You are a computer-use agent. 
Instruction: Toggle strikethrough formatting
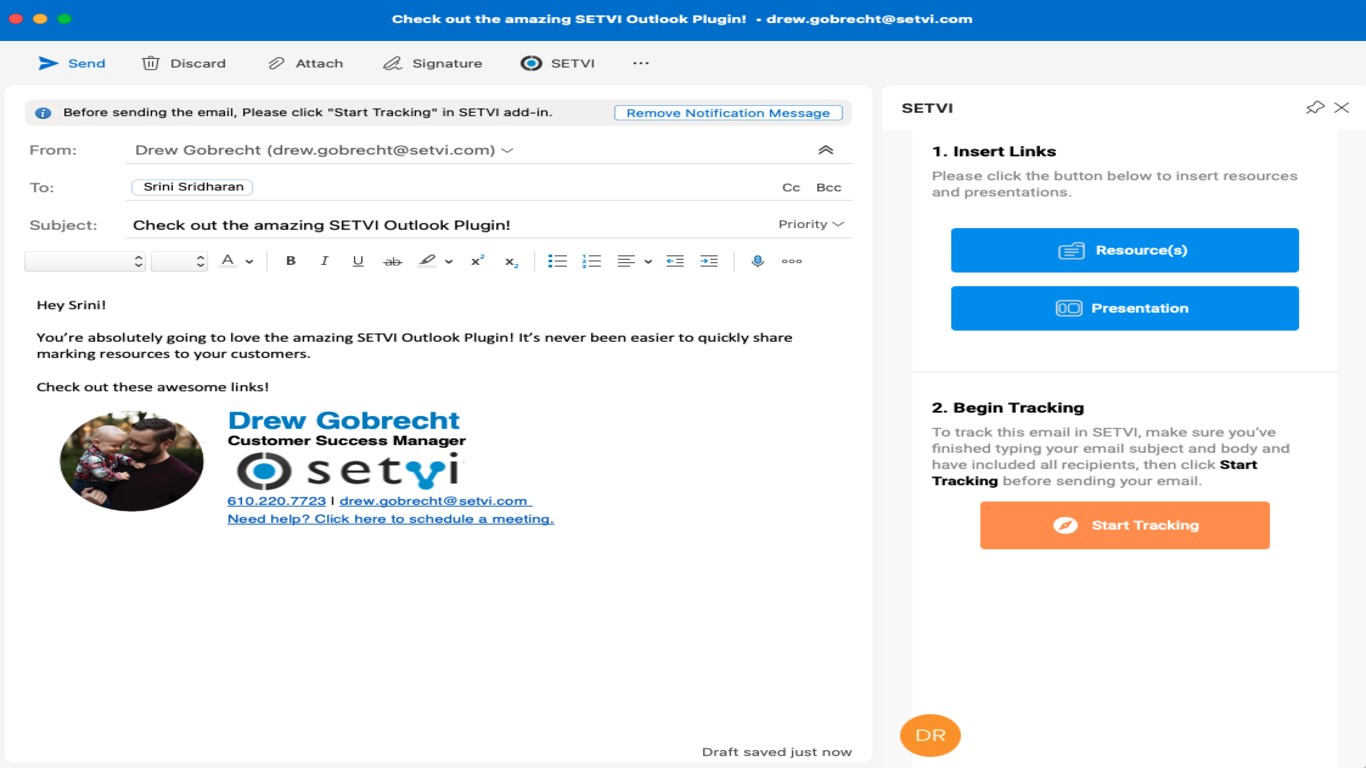(x=393, y=261)
